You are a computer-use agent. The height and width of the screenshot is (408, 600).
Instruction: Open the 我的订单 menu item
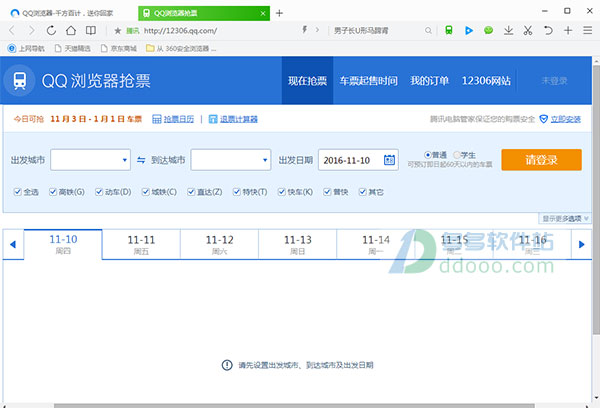point(429,81)
